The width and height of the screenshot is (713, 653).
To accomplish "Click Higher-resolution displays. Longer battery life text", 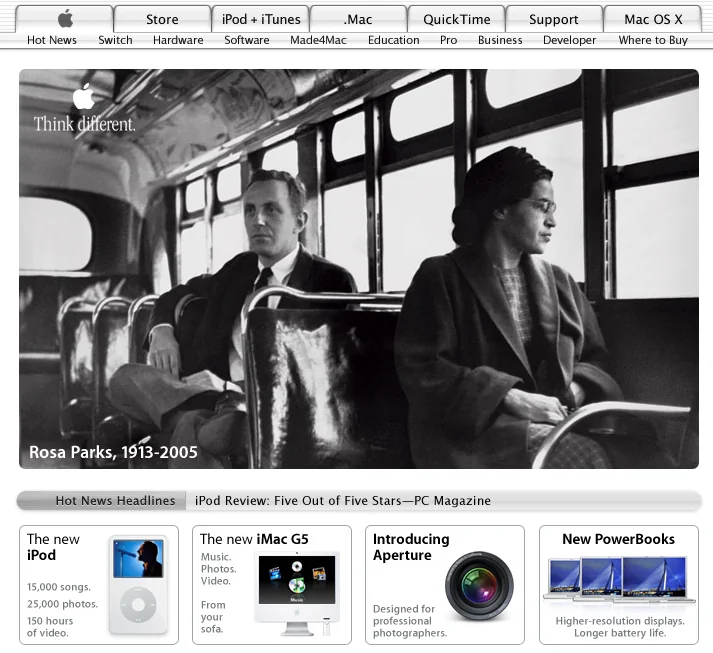I will (620, 627).
